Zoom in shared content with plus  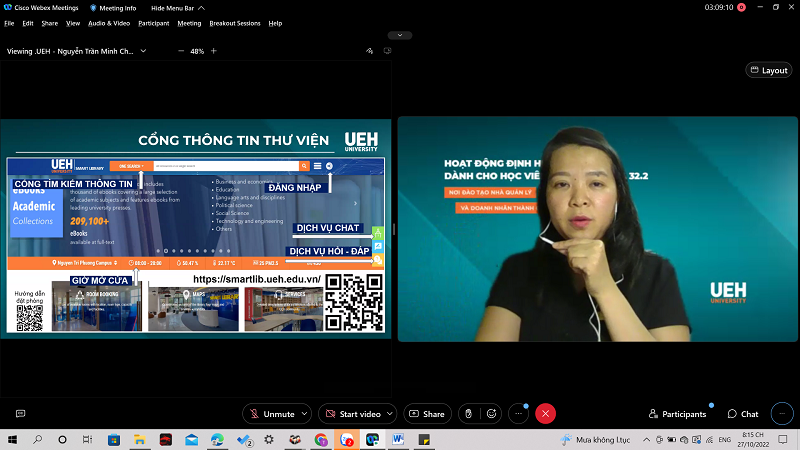tap(214, 51)
